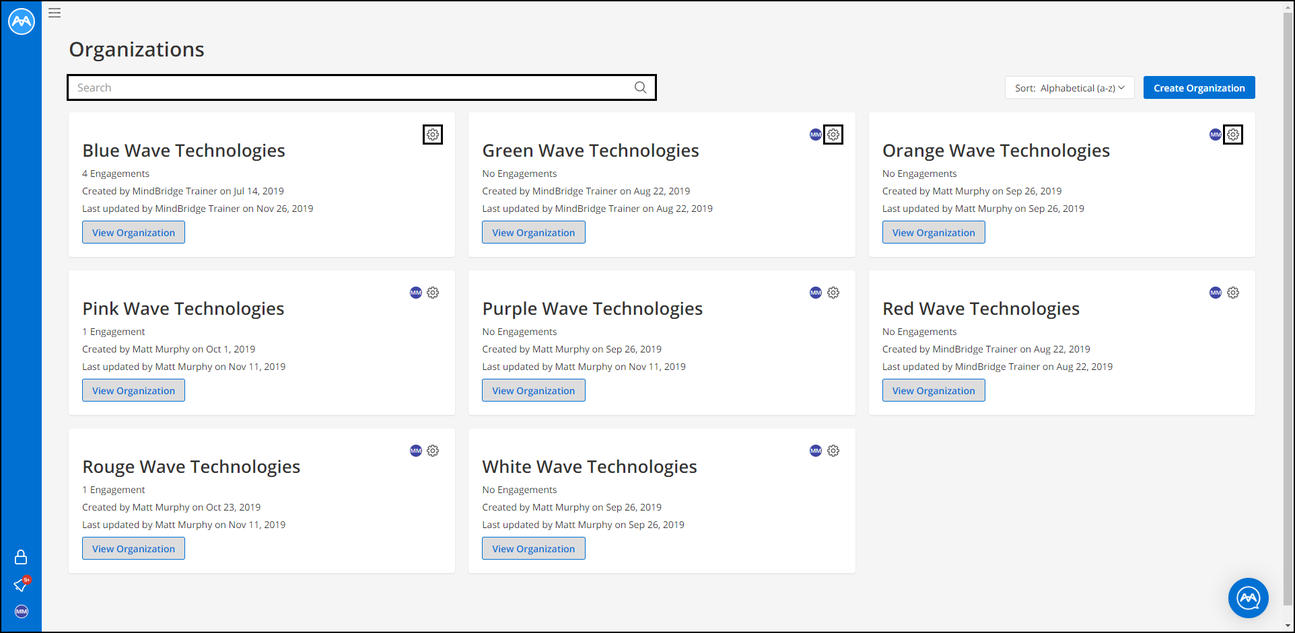Screen dimensions: 1295x633
Task: Open the MindBridge chat bubble
Action: 1248,598
